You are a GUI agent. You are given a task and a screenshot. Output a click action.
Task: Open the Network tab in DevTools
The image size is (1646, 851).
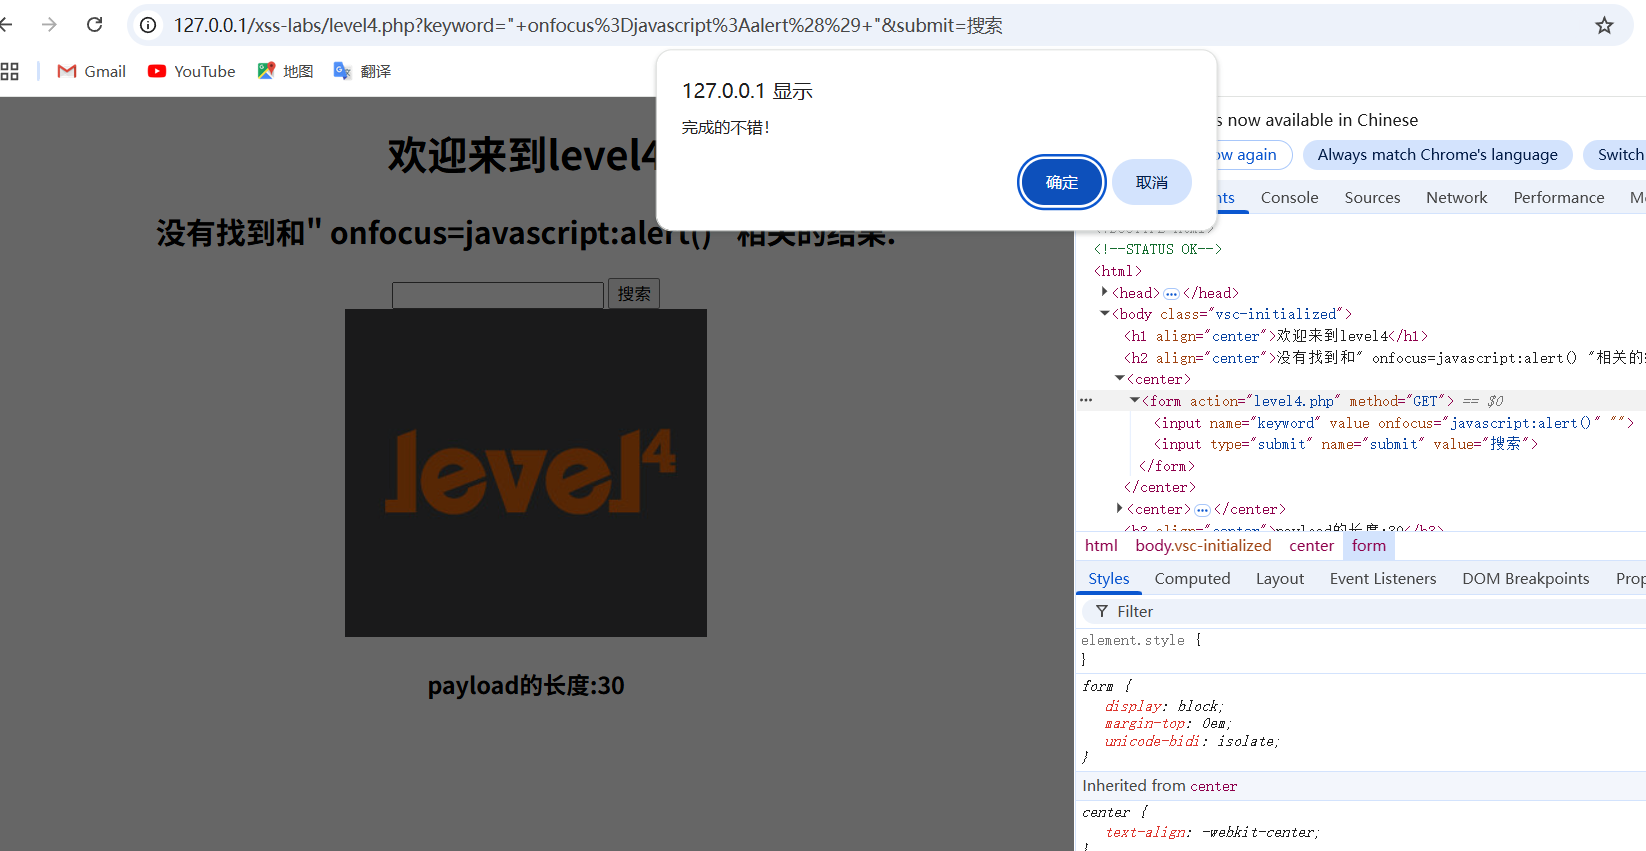tap(1456, 197)
